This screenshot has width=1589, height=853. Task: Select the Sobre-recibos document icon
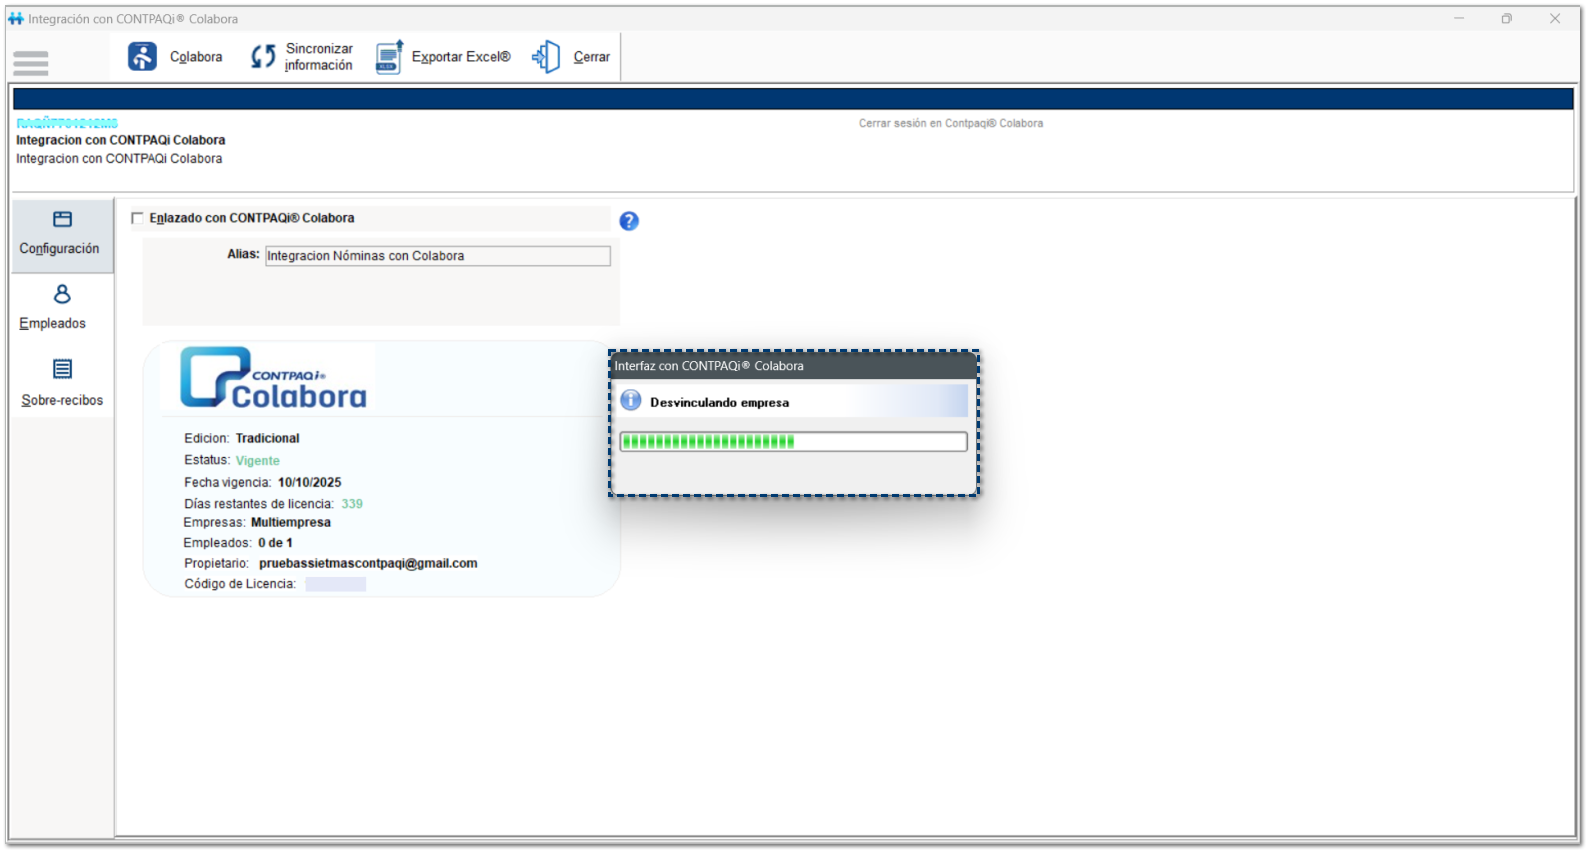pos(62,369)
